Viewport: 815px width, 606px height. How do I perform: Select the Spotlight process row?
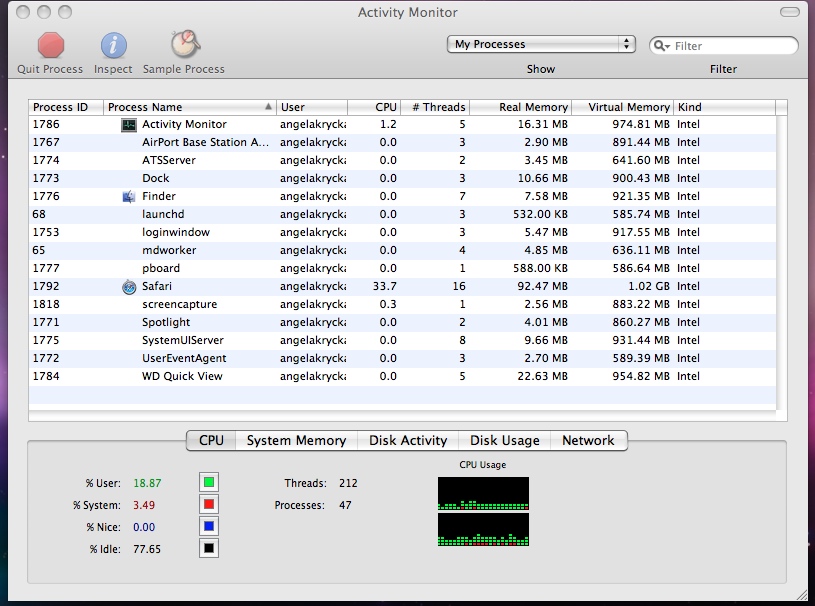click(x=402, y=323)
